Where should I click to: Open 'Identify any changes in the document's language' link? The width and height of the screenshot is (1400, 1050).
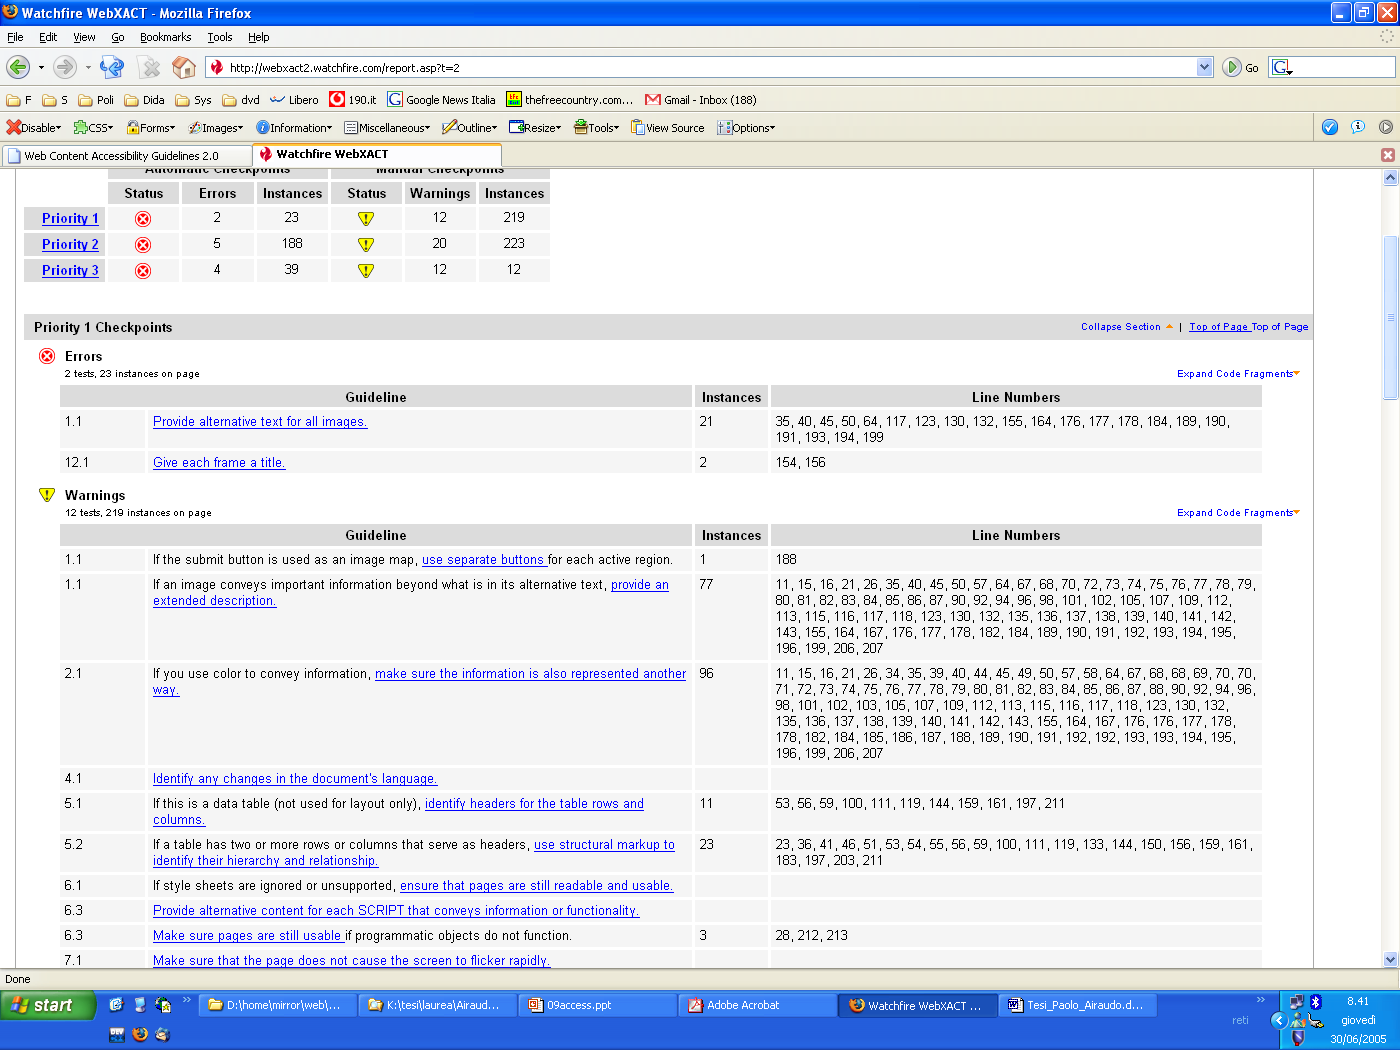point(295,779)
